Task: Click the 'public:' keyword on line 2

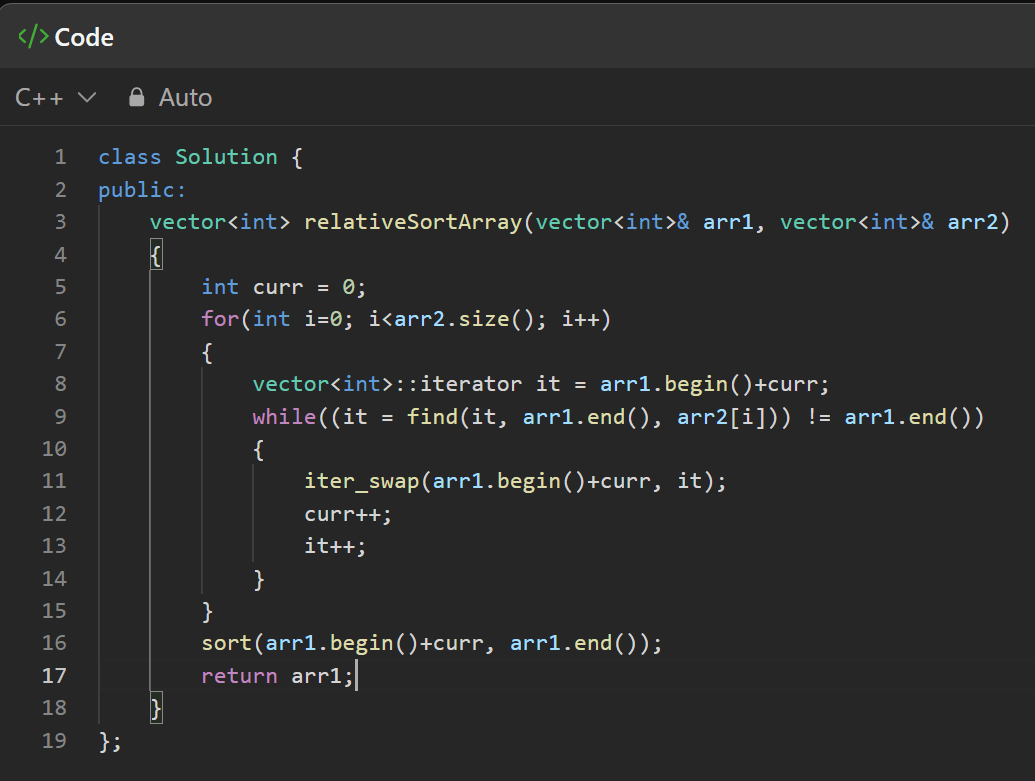Action: point(142,190)
